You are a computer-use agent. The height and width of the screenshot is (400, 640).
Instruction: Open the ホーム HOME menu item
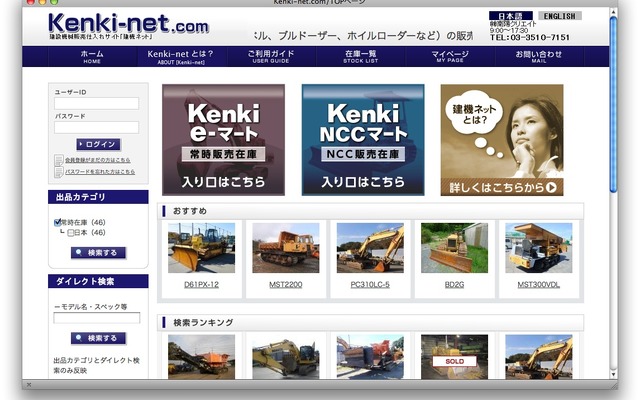click(92, 56)
